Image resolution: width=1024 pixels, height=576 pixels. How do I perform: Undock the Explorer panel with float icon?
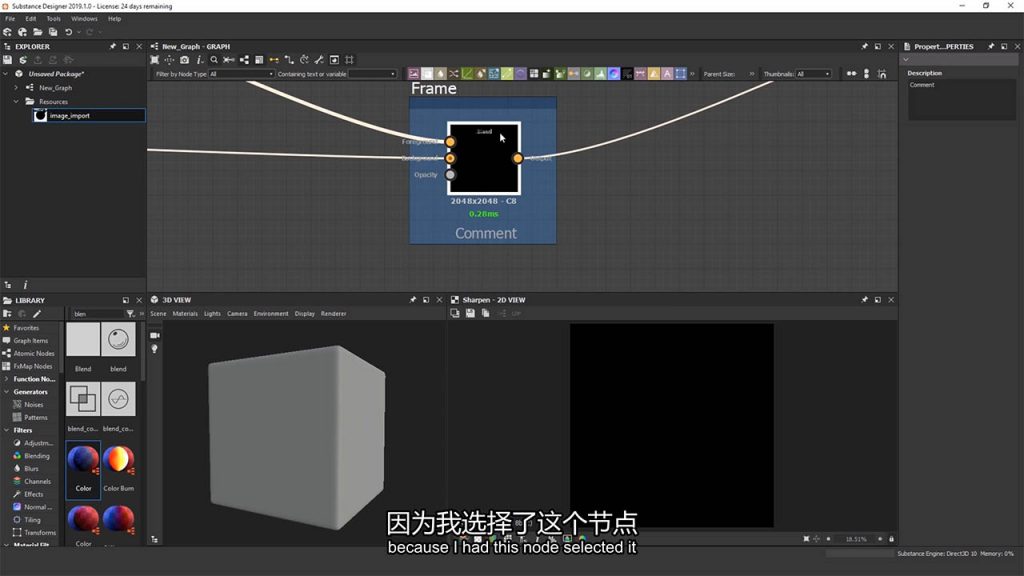125,46
